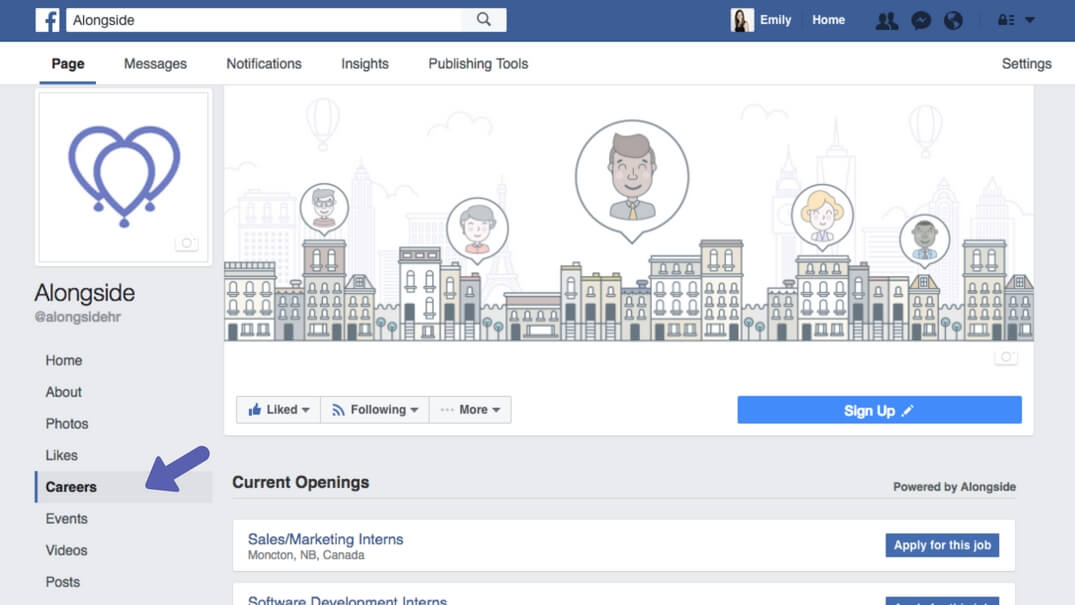Click the cover photo camera icon

tap(1006, 357)
